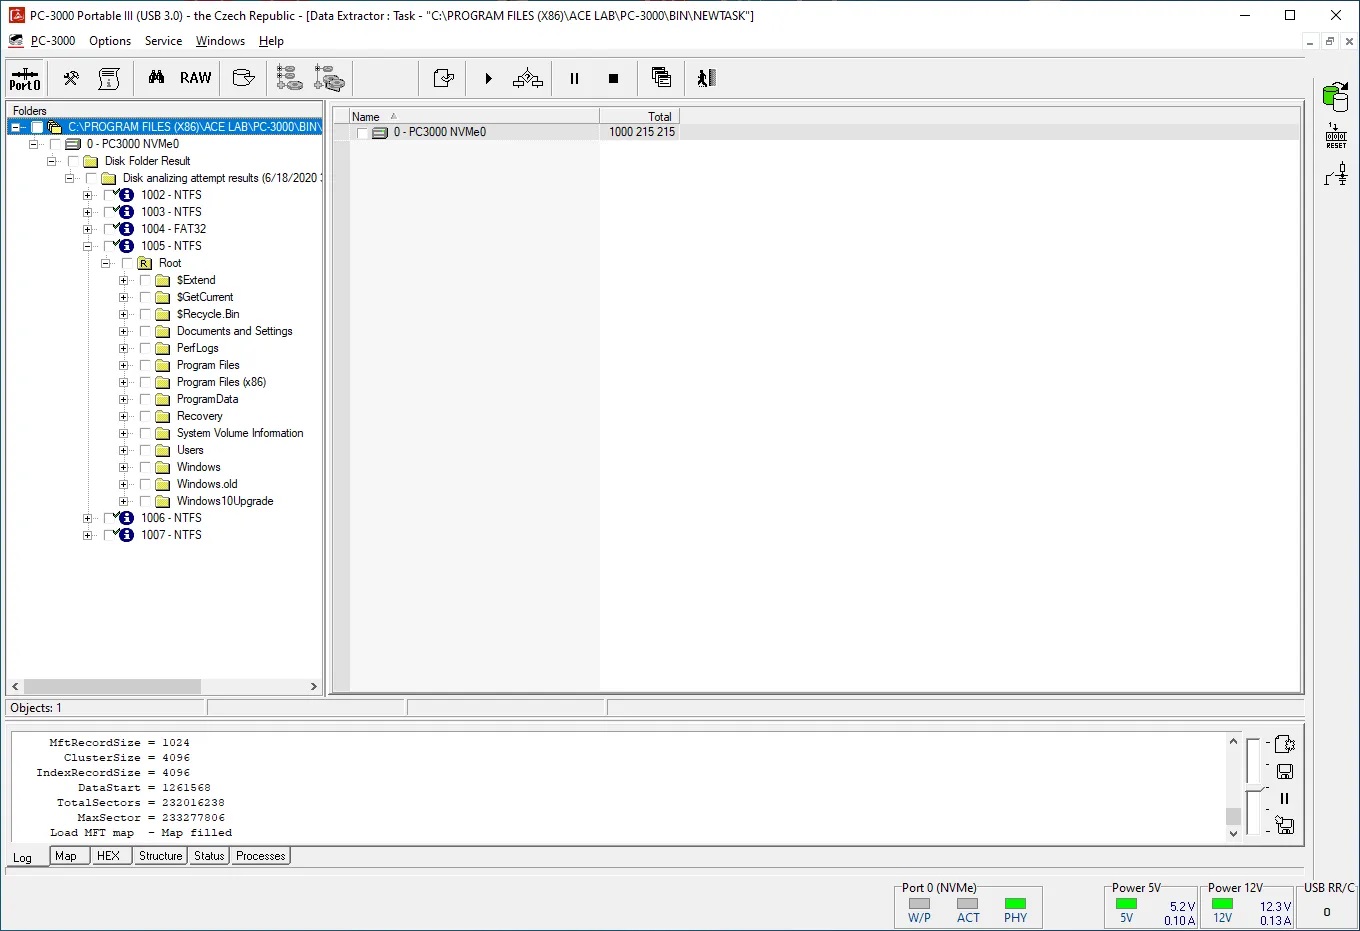Click the RESET icon on right sidebar
The height and width of the screenshot is (931, 1360).
[x=1336, y=136]
